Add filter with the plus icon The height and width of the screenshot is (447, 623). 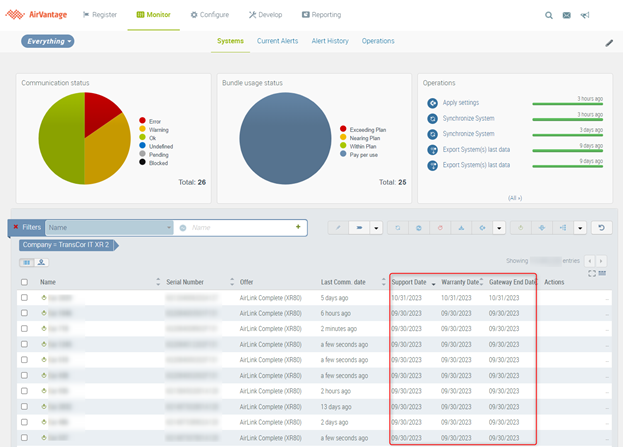click(x=298, y=227)
